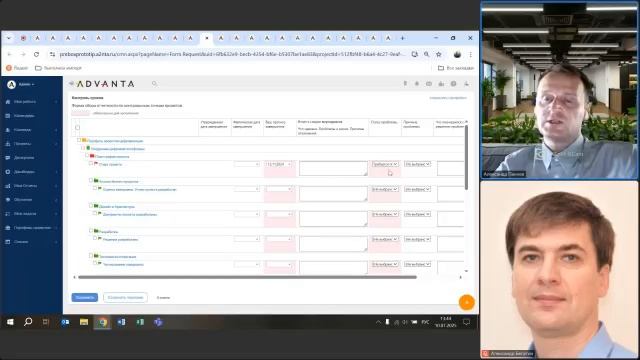The height and width of the screenshot is (360, 640).
Task: Click the chat bubble icon in the sidebar
Action: 8,158
